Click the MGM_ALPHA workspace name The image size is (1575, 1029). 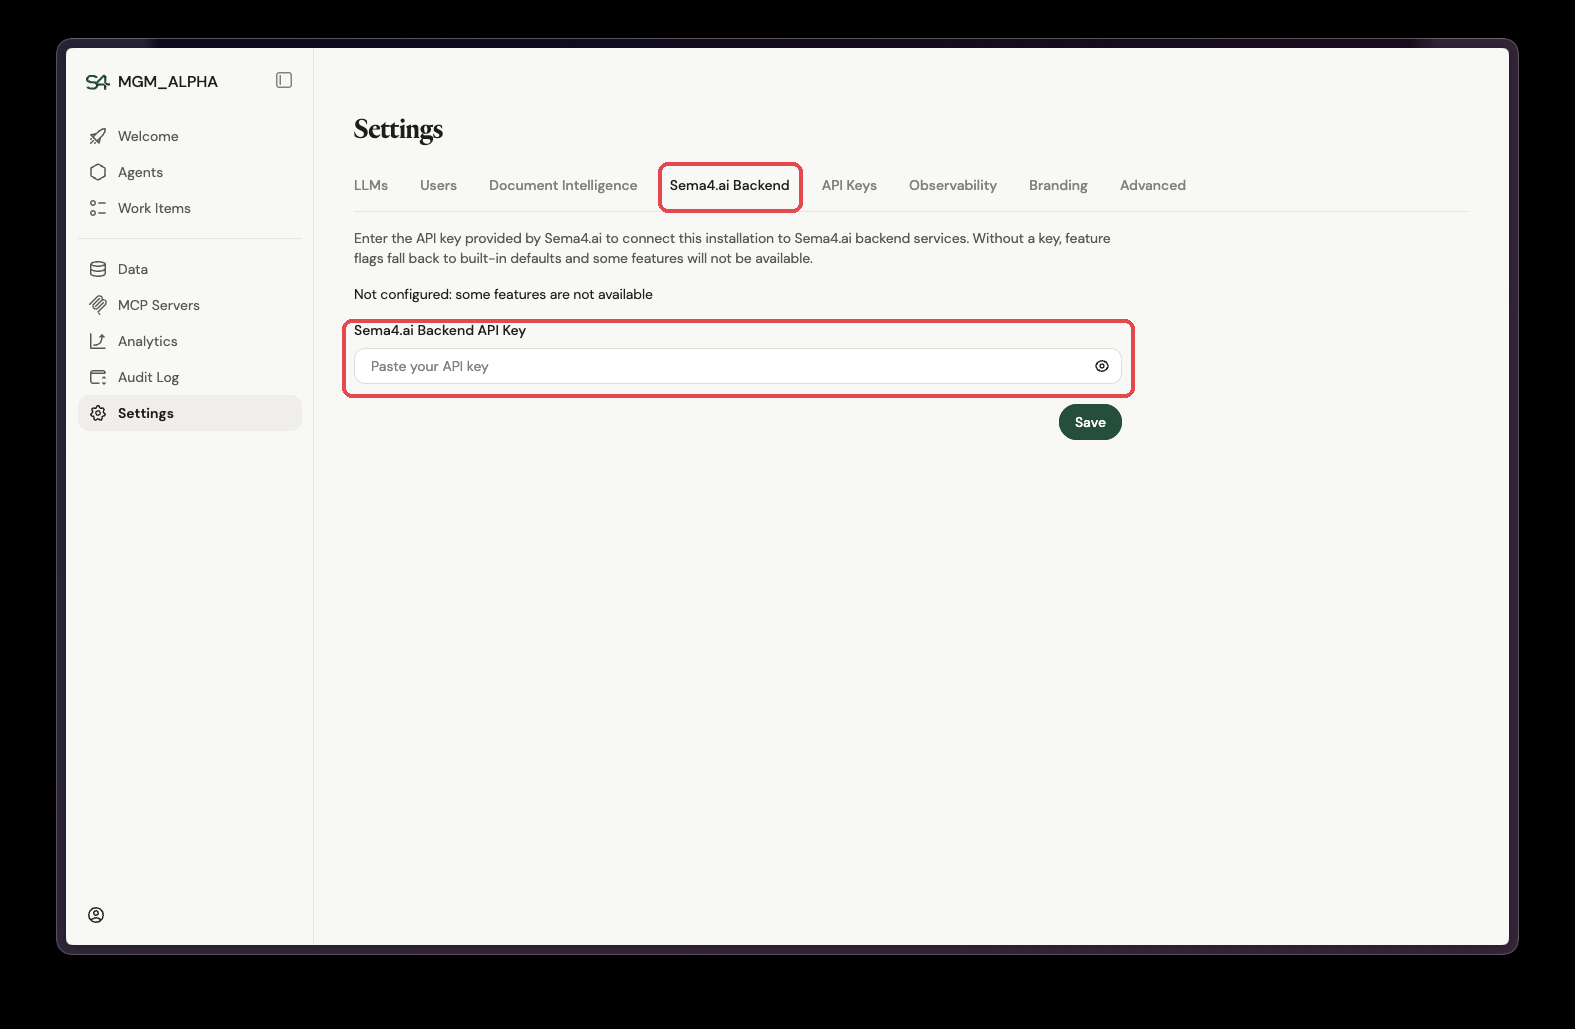click(x=168, y=82)
